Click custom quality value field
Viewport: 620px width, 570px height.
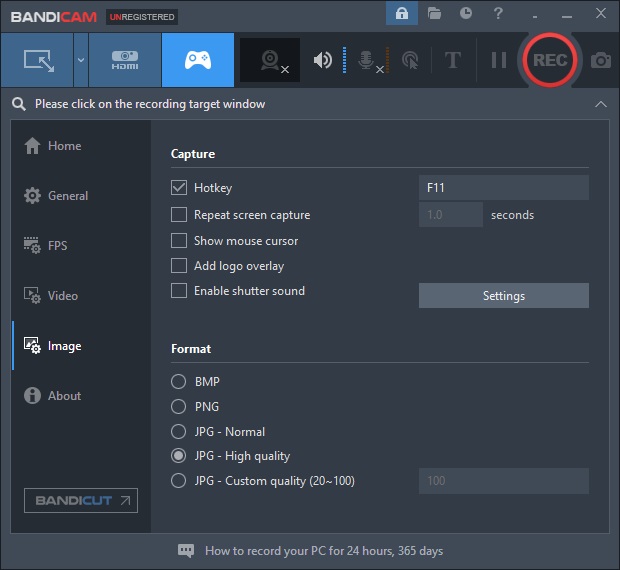(504, 481)
